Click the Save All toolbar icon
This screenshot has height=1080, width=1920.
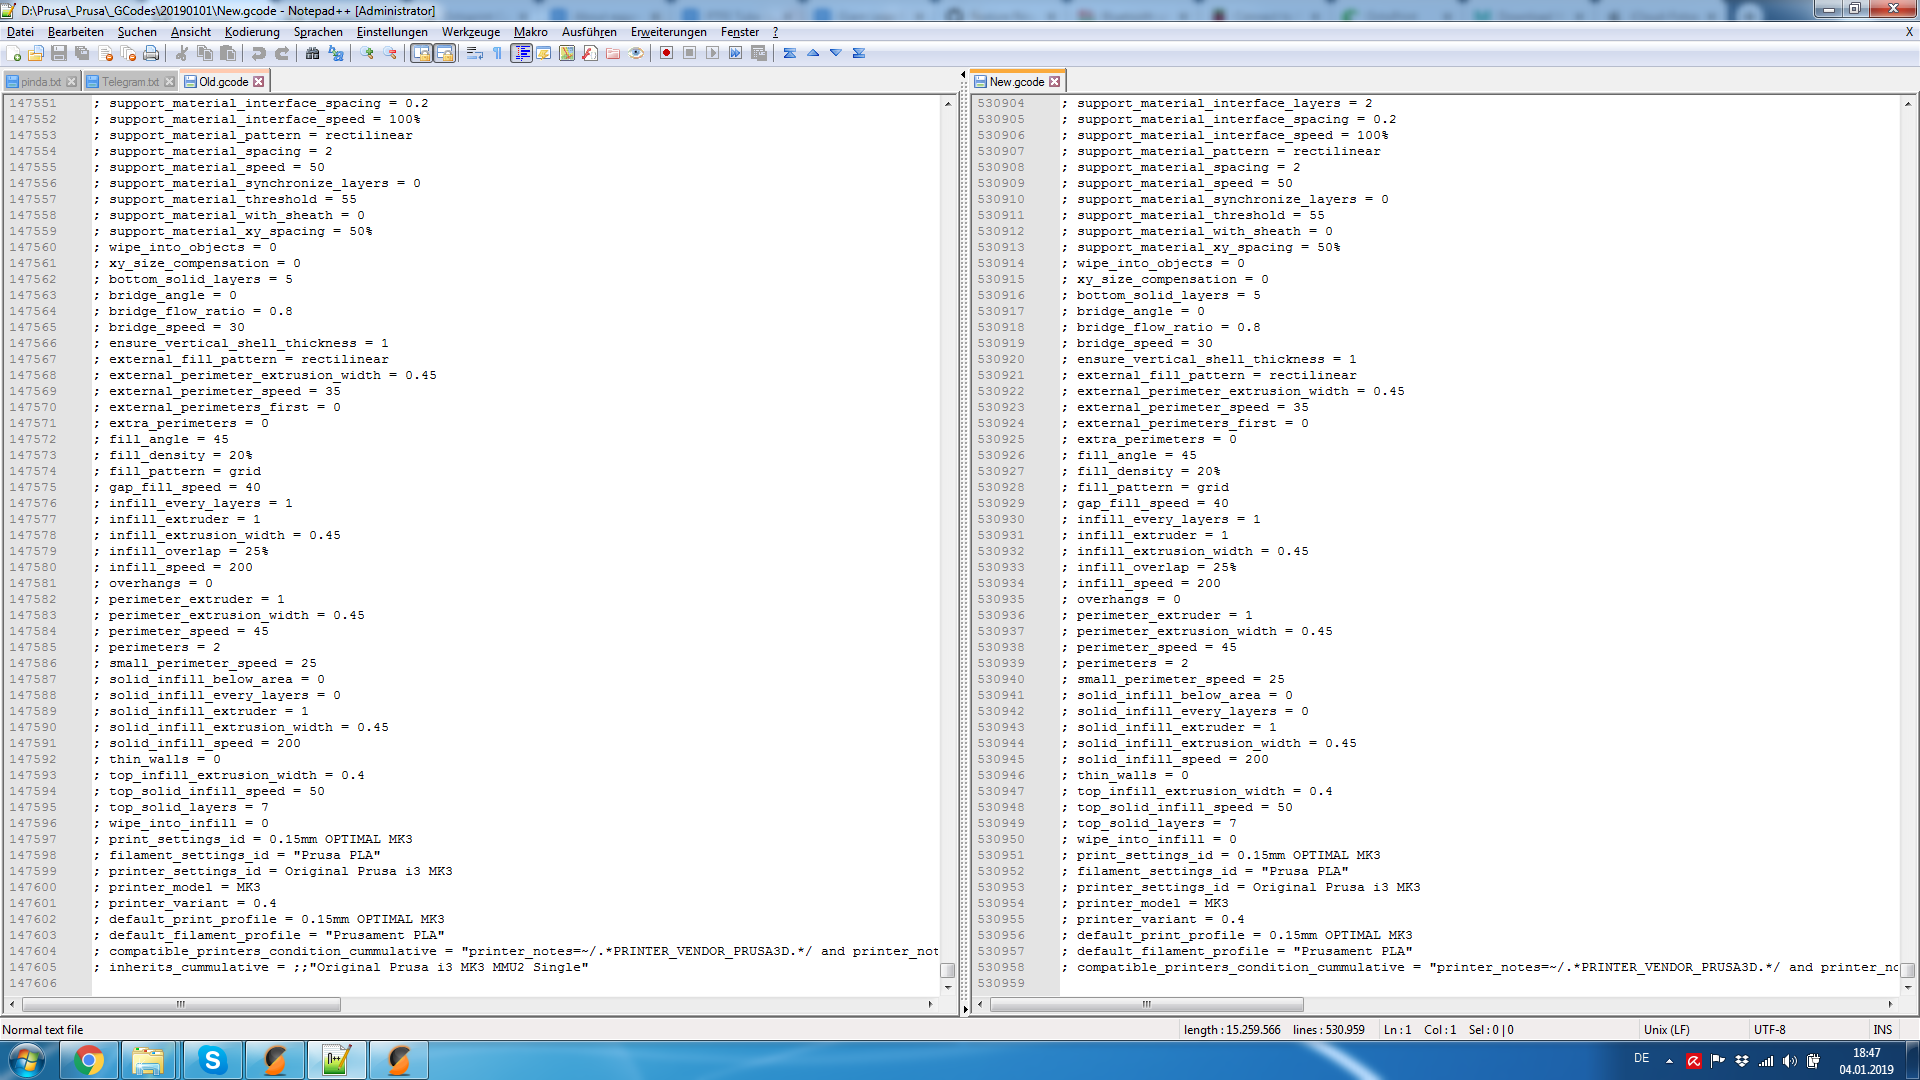[x=82, y=53]
